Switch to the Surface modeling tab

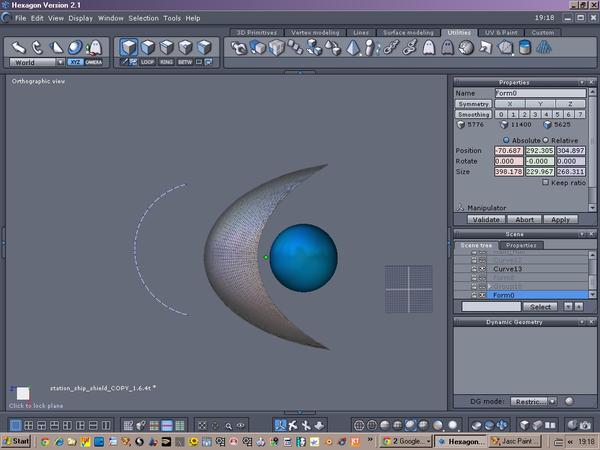pyautogui.click(x=408, y=33)
